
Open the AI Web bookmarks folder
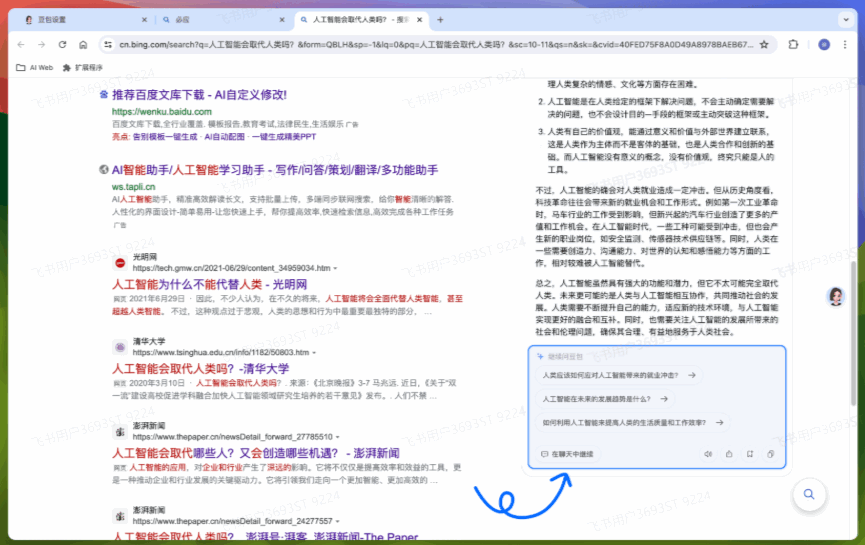(x=34, y=67)
